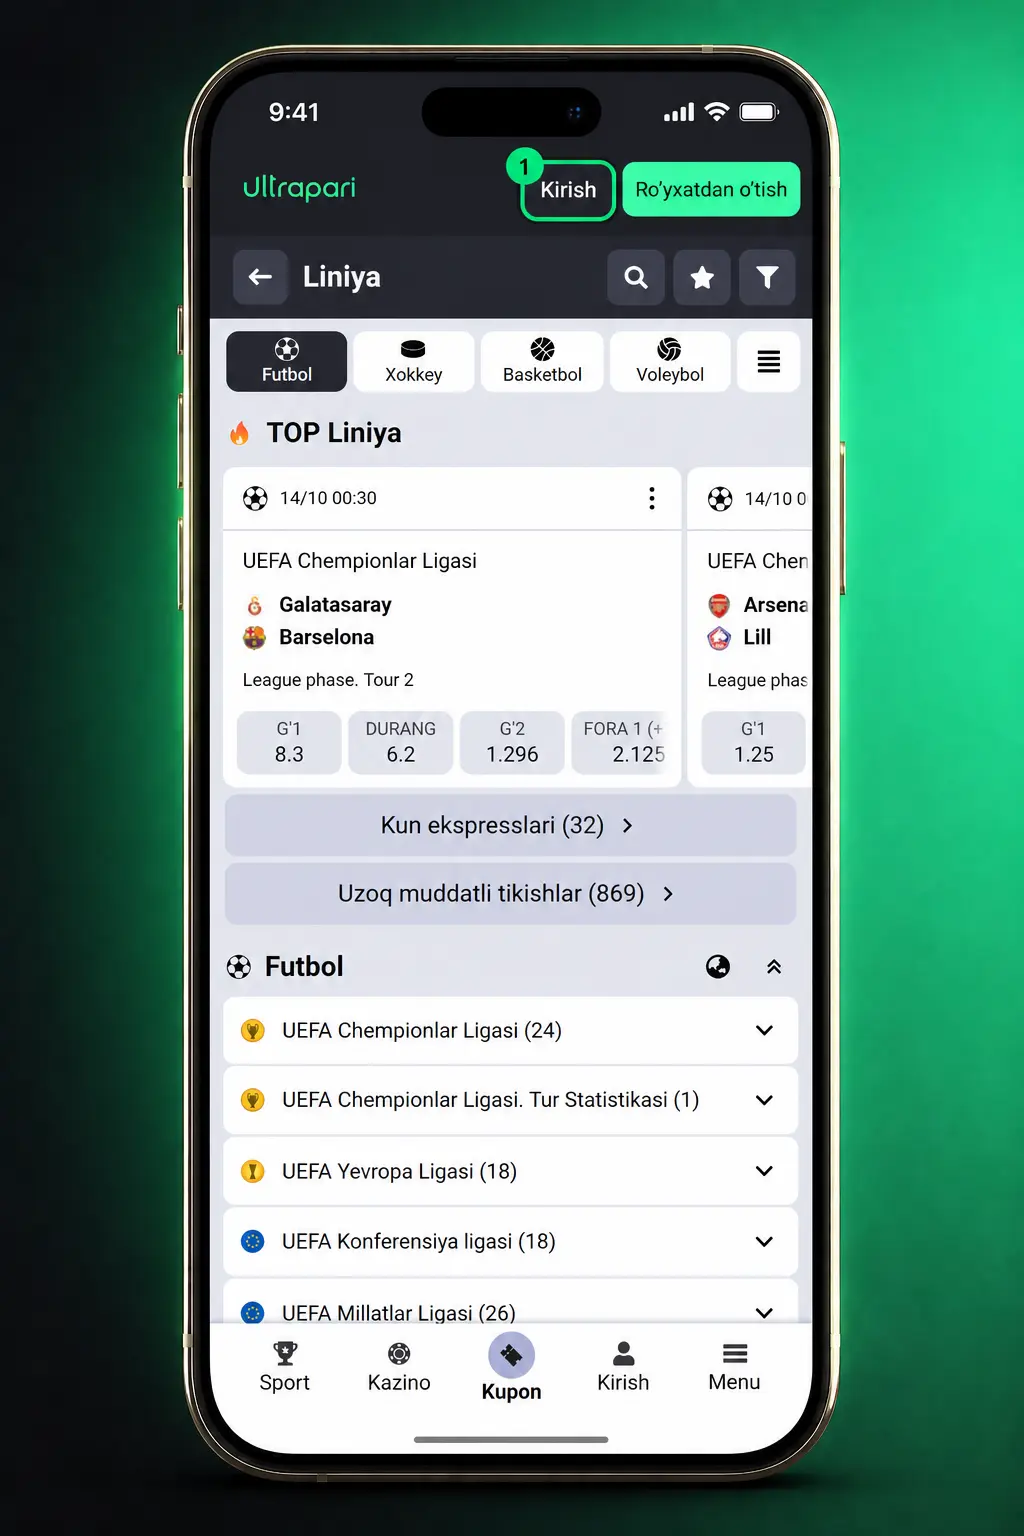1024x1536 pixels.
Task: Switch to the Basketbol tab
Action: (542, 361)
